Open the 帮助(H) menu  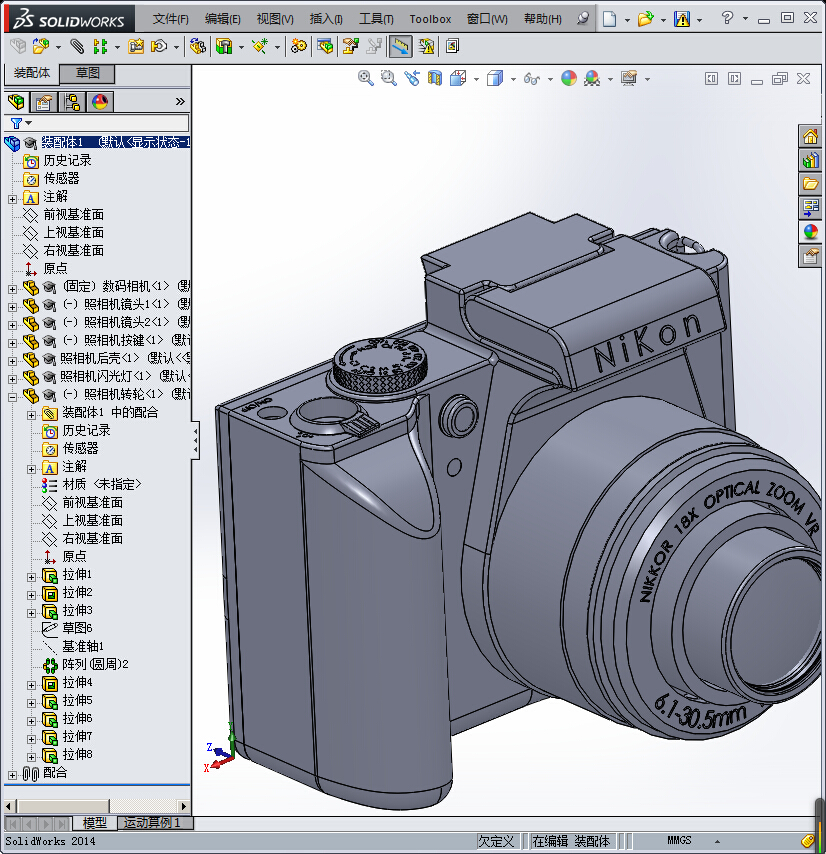(x=542, y=19)
